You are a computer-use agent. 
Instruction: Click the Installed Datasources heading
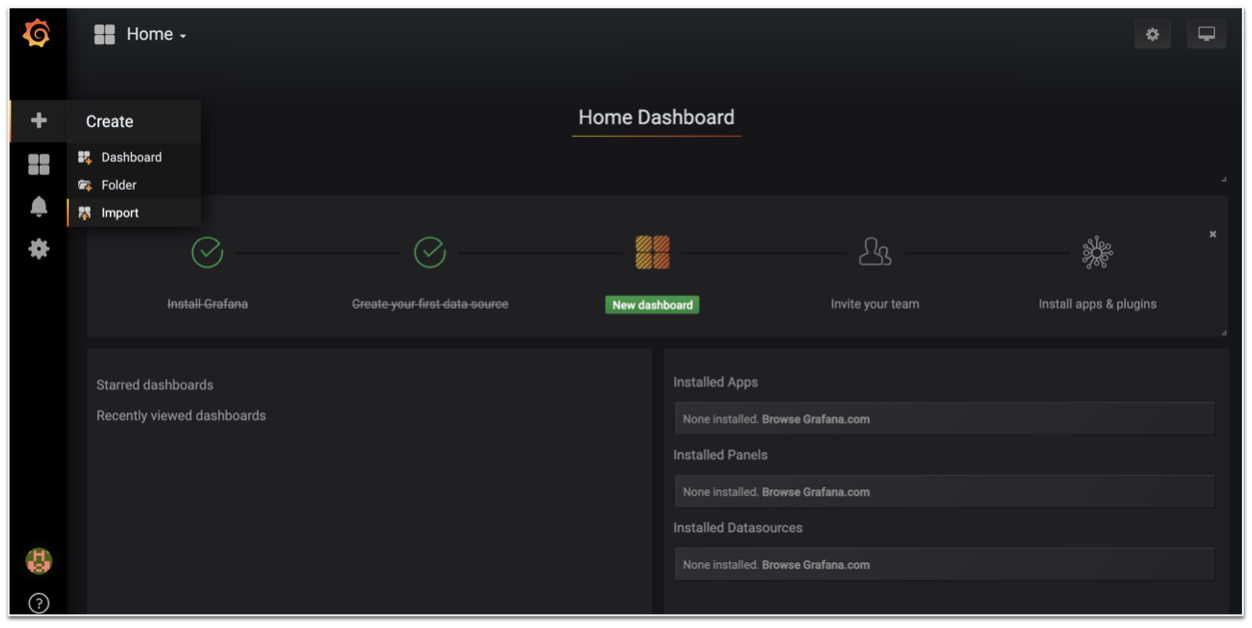(738, 528)
